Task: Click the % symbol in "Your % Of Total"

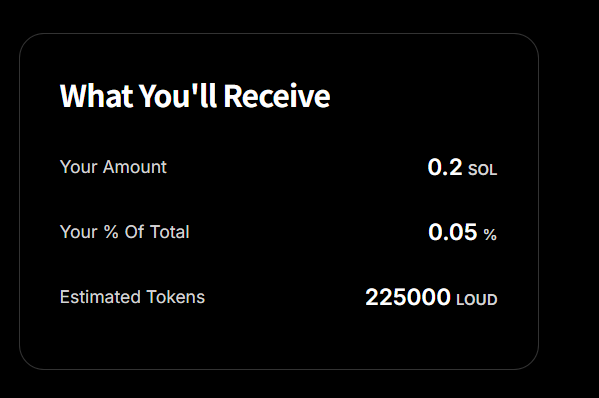Action: (x=111, y=232)
